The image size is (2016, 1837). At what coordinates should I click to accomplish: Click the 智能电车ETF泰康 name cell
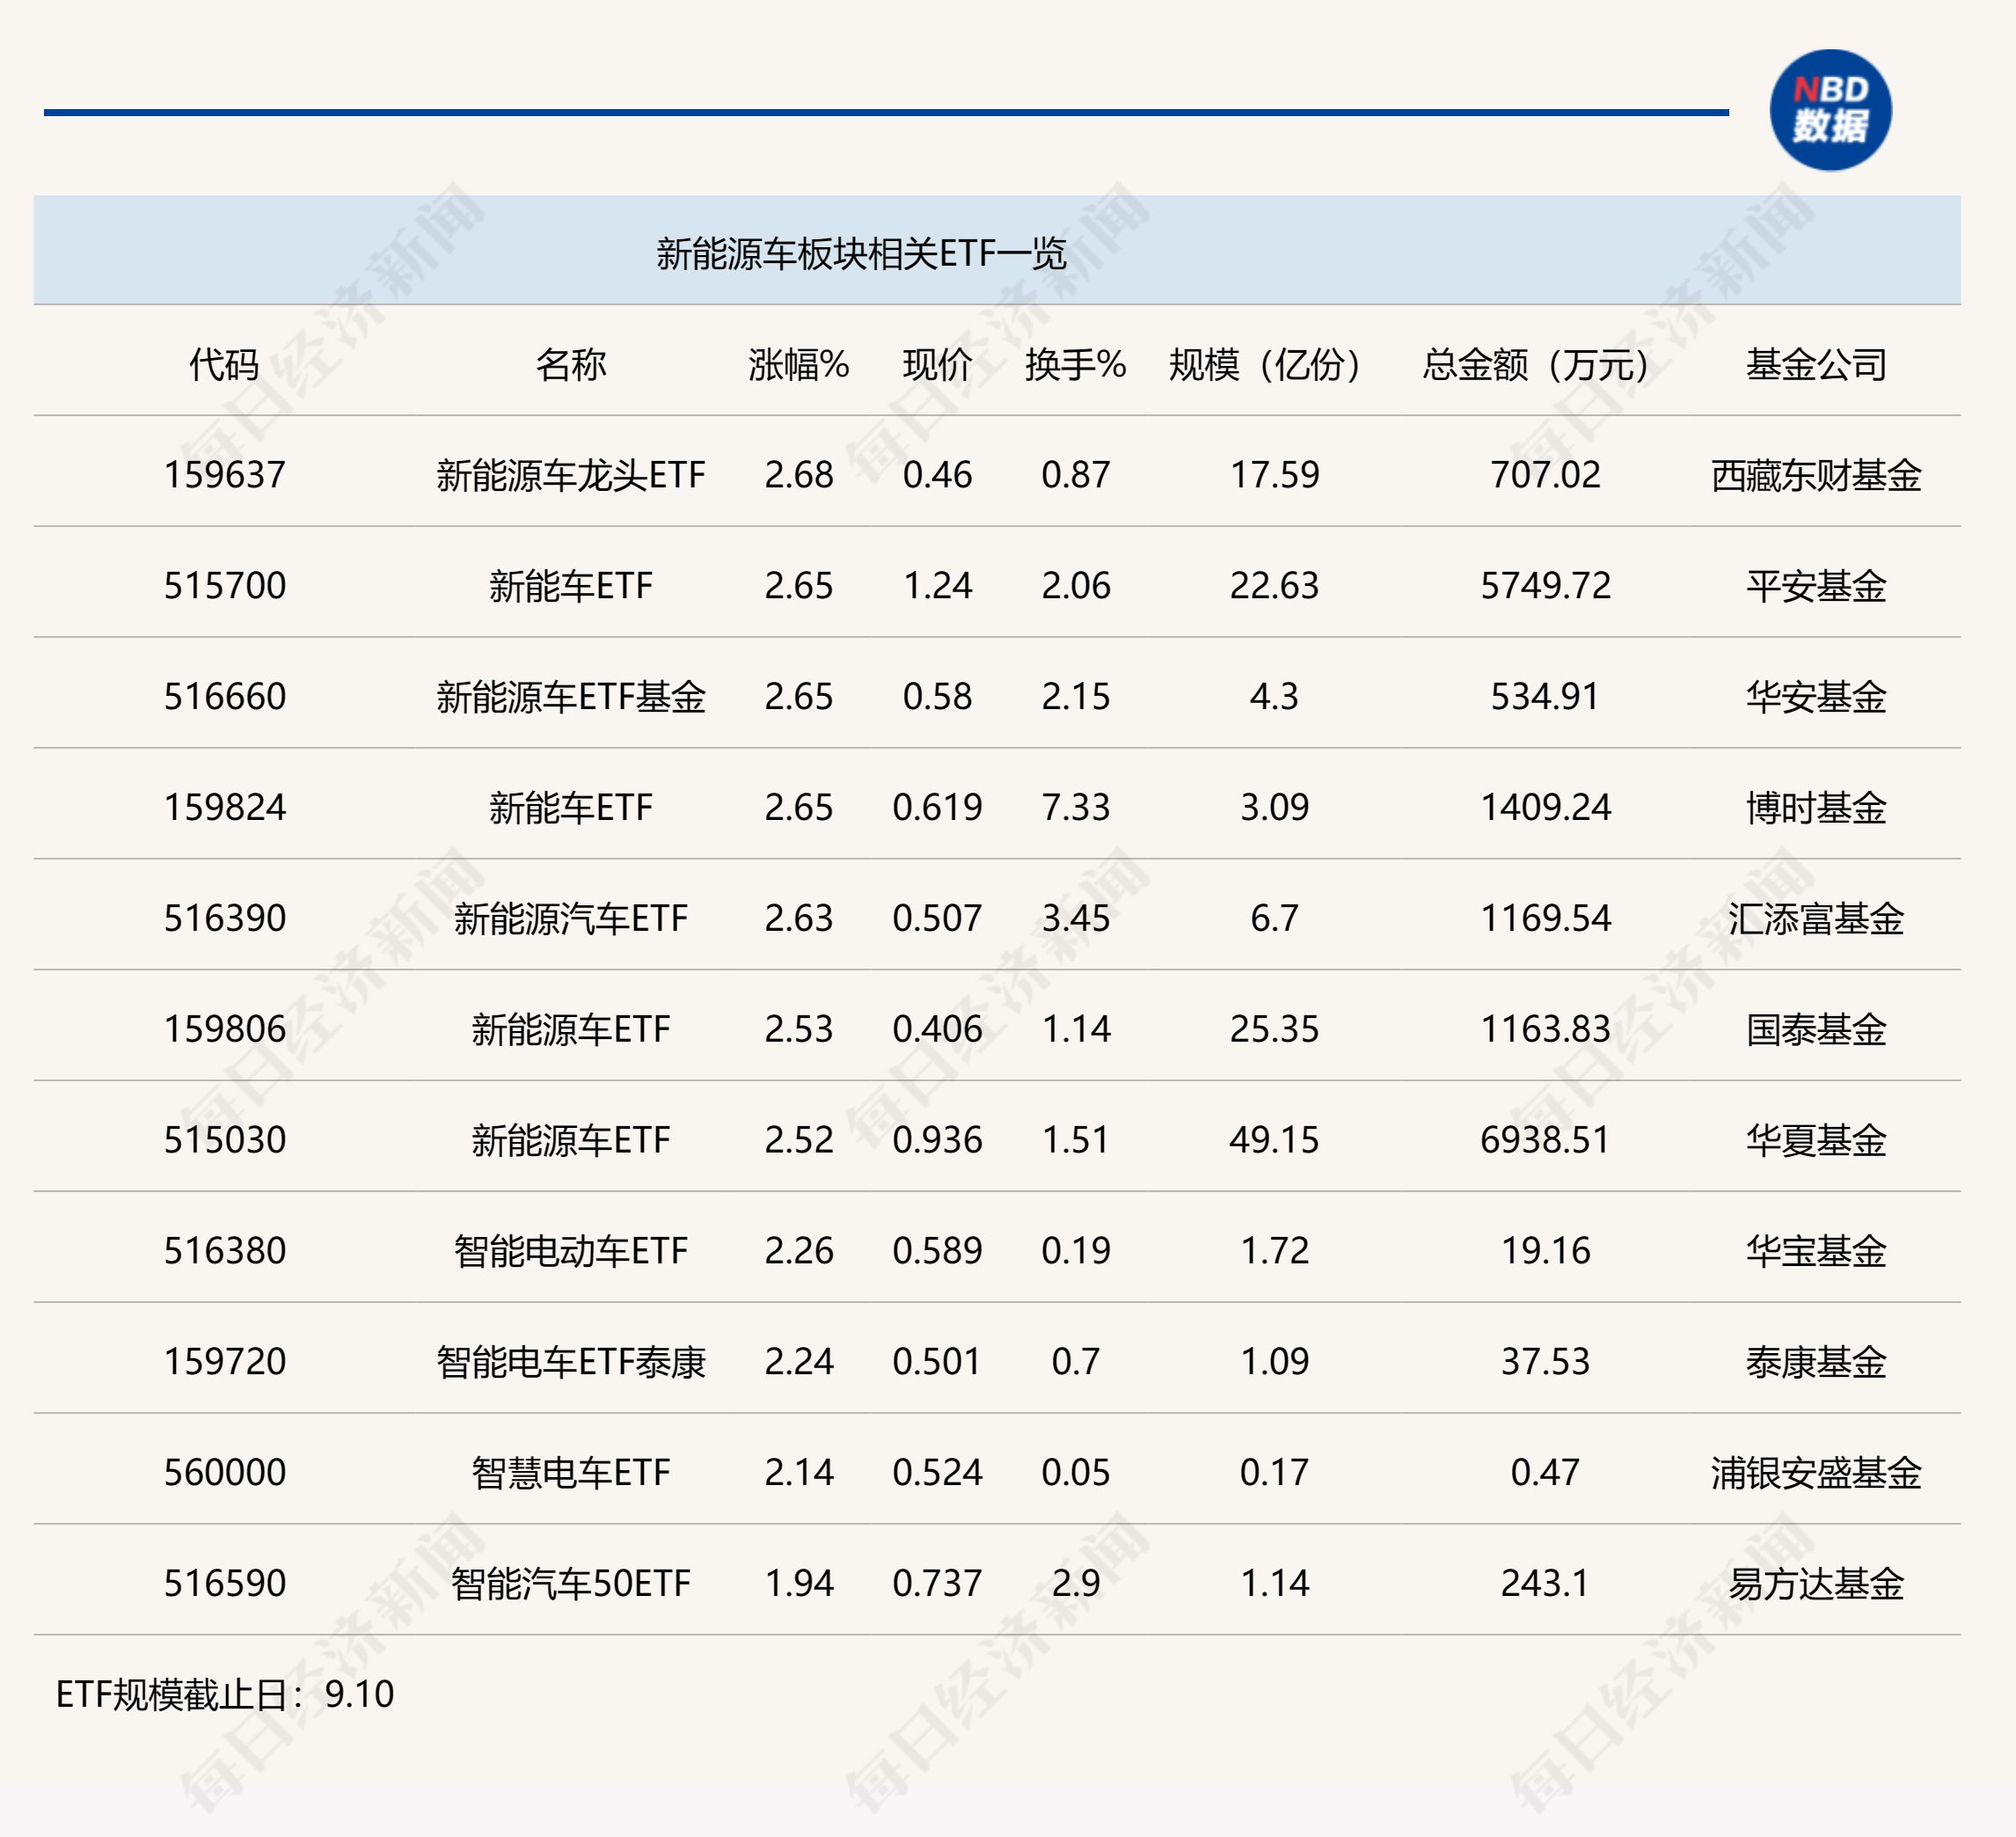pos(570,1362)
